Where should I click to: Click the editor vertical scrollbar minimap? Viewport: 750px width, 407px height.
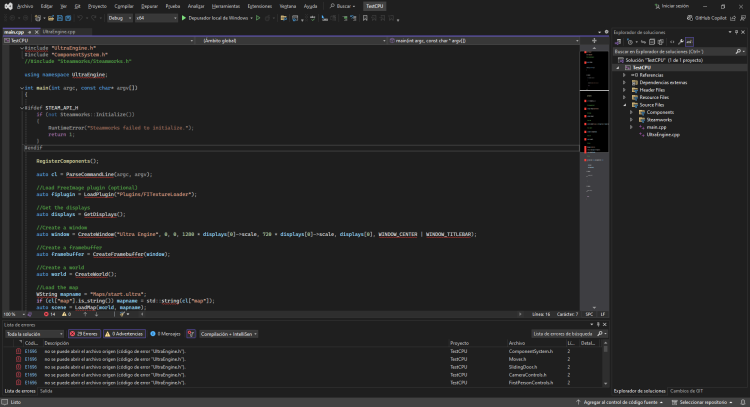pos(594,177)
